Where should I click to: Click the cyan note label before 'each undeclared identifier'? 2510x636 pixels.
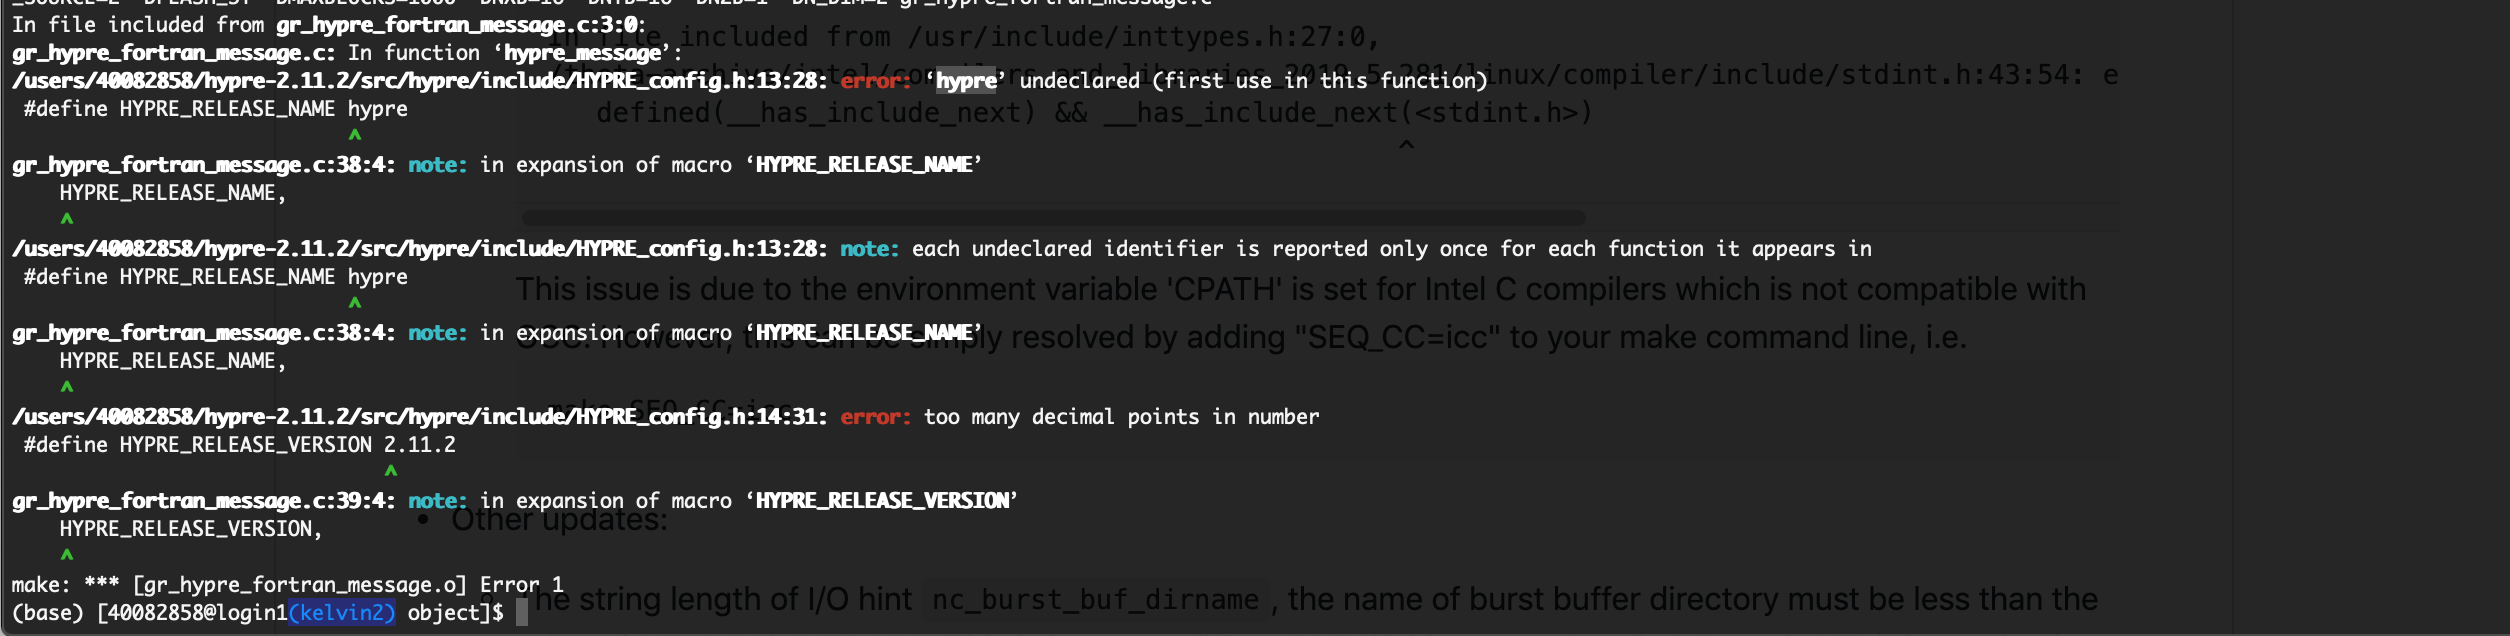click(869, 249)
